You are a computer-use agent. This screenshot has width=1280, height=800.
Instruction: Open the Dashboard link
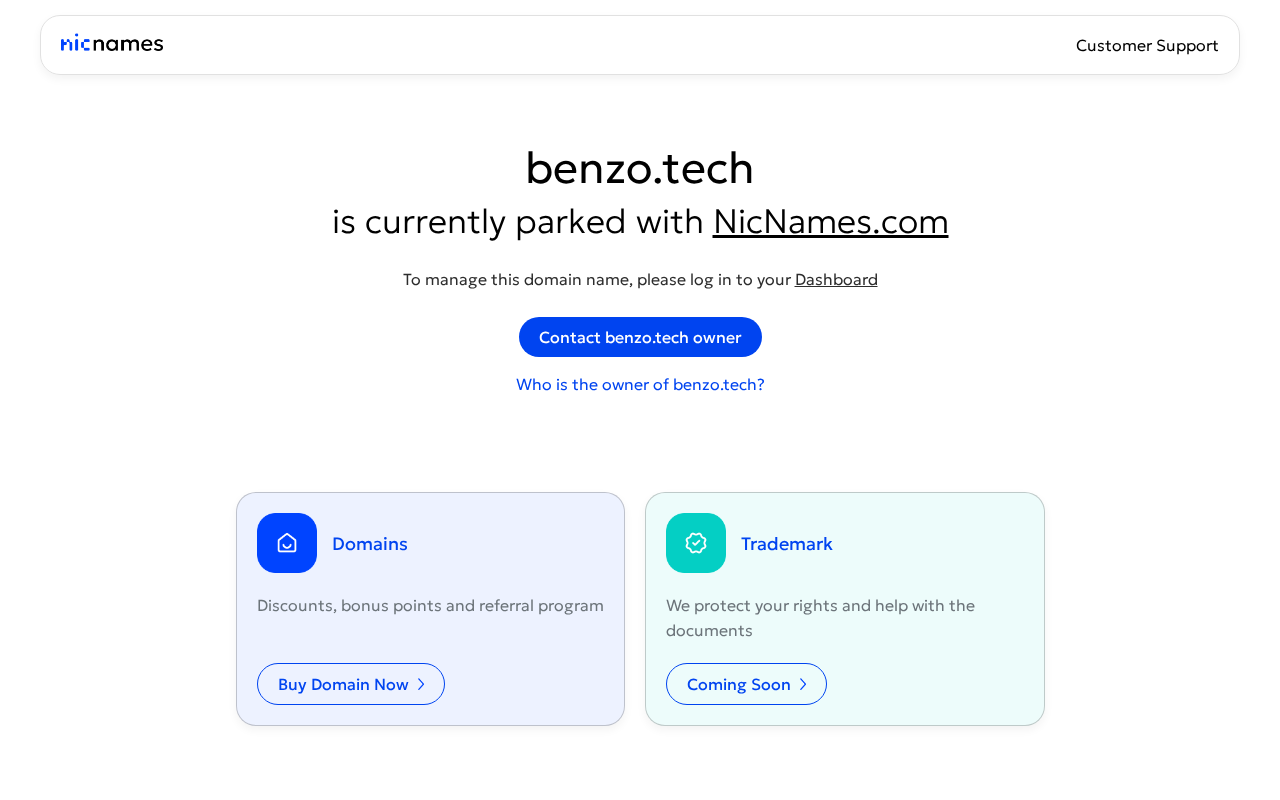[836, 280]
